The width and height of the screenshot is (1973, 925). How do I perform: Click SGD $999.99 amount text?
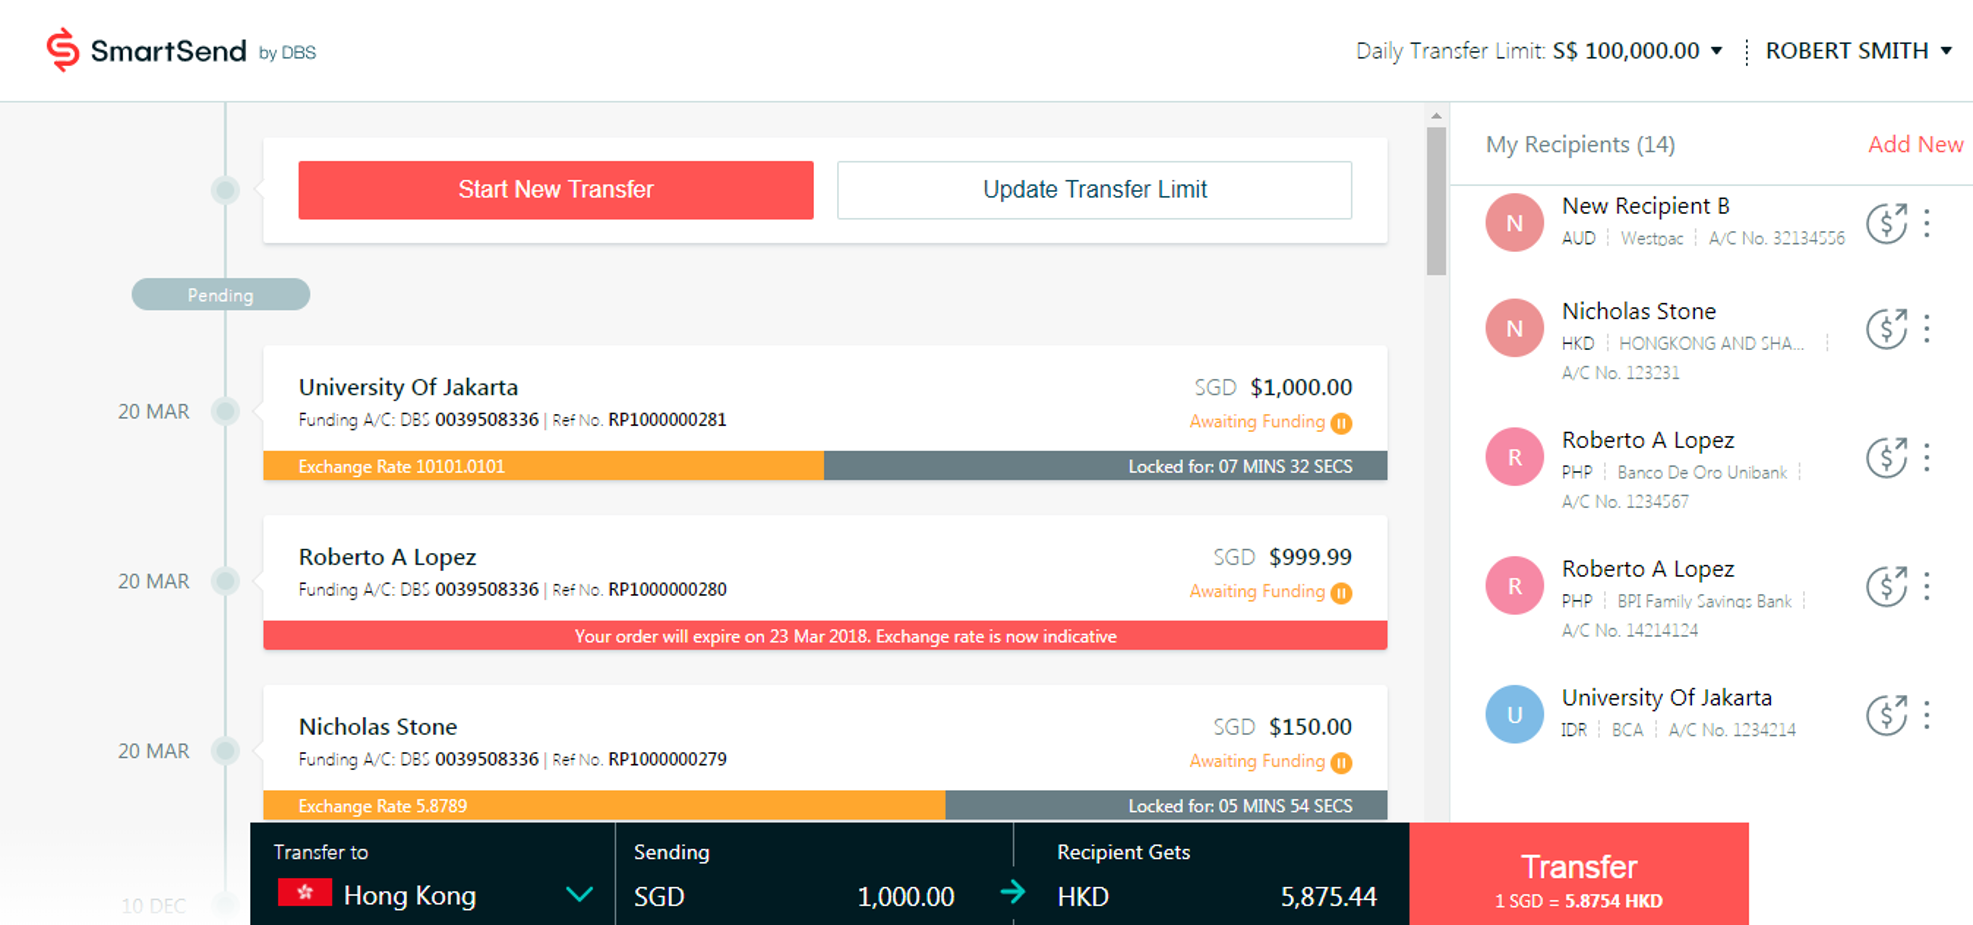pos(1282,557)
